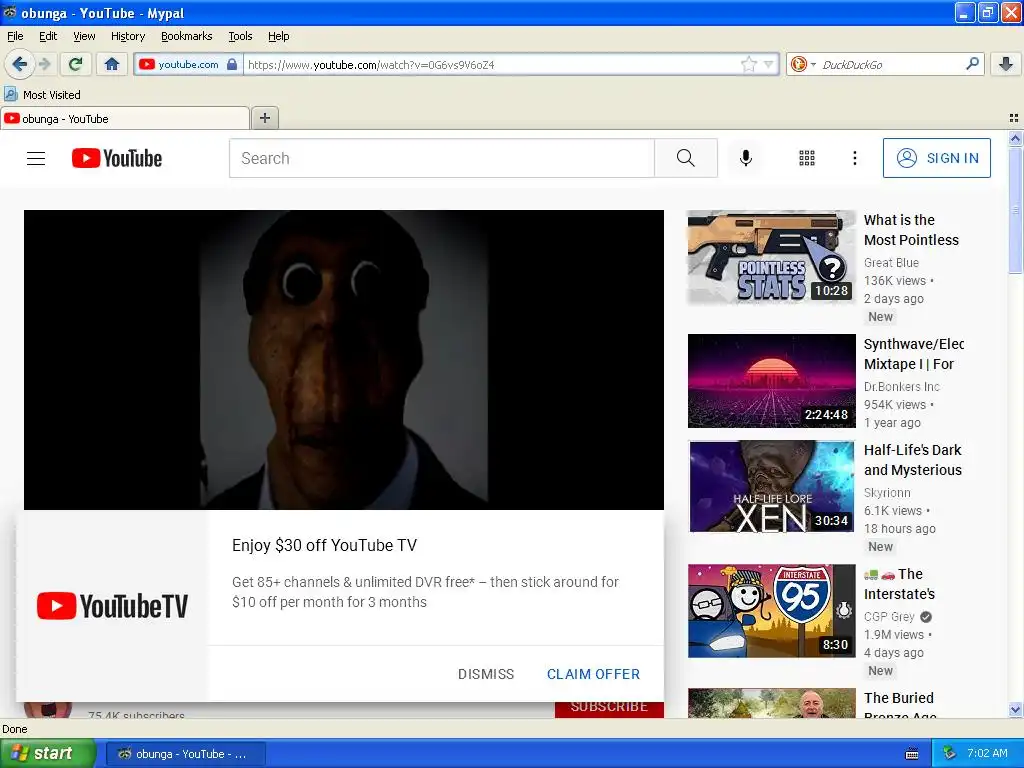Click the Dr.Bonkers Inc channel name
This screenshot has height=768, width=1024.
click(x=901, y=387)
